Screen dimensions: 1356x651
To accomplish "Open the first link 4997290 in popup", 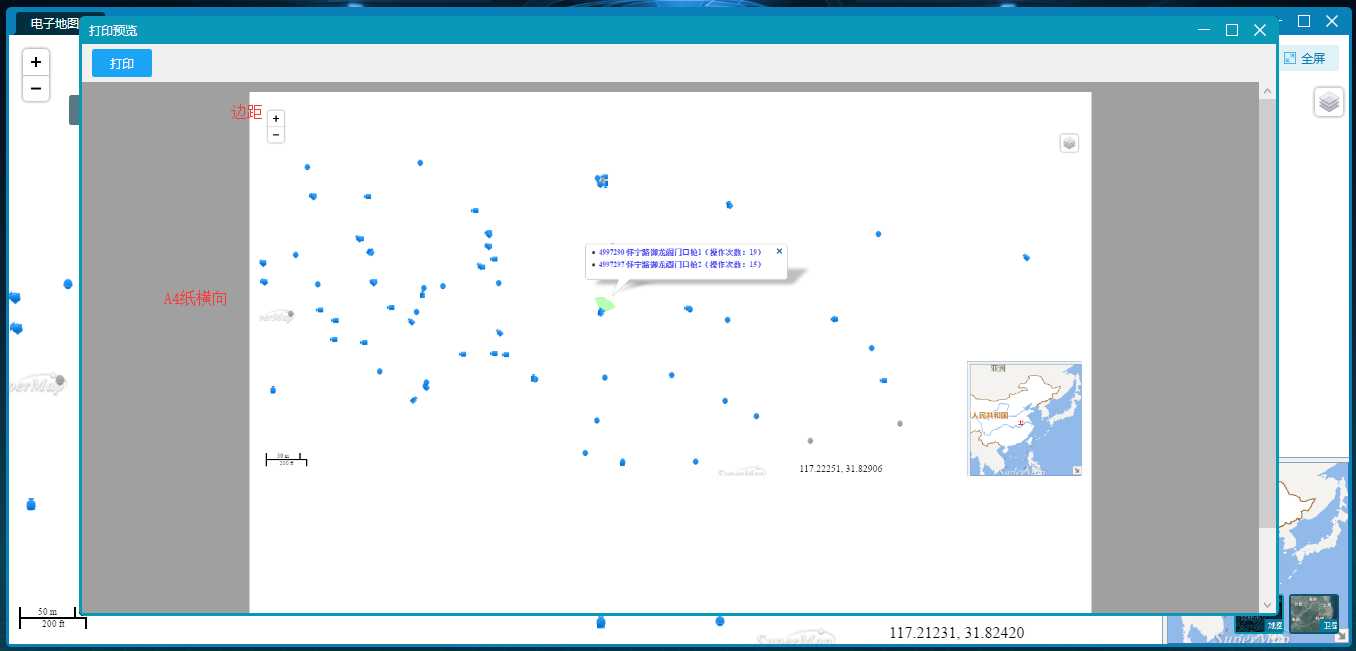I will [679, 252].
